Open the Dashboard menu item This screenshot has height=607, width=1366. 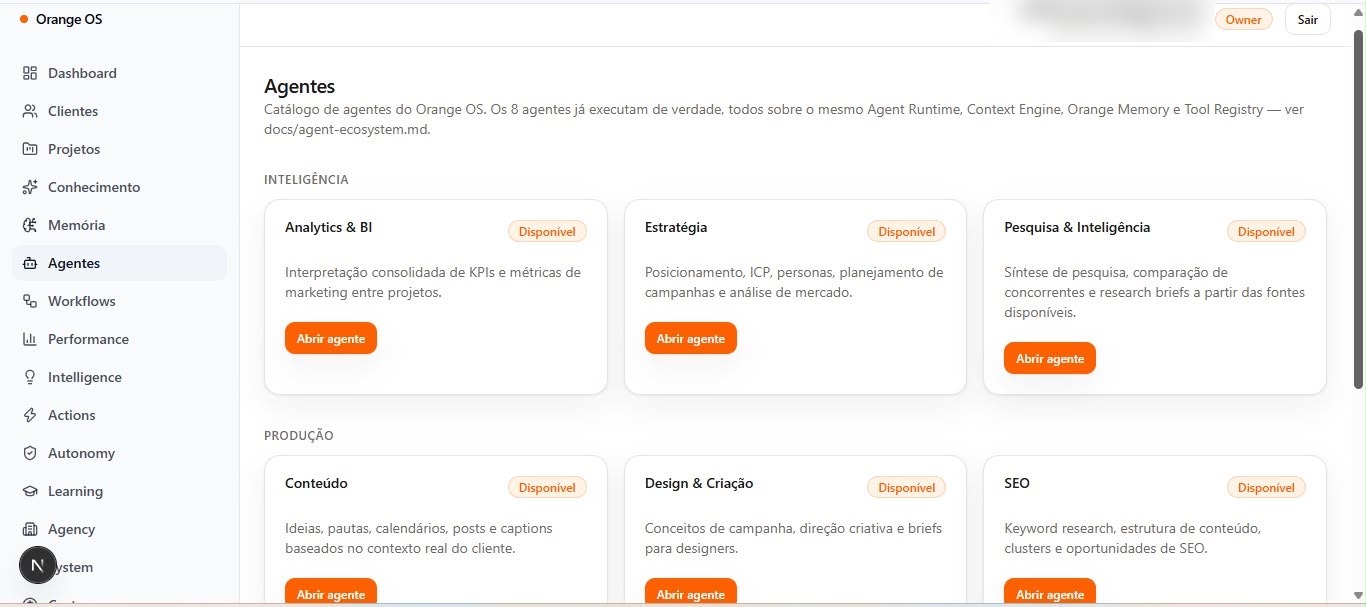pos(119,73)
